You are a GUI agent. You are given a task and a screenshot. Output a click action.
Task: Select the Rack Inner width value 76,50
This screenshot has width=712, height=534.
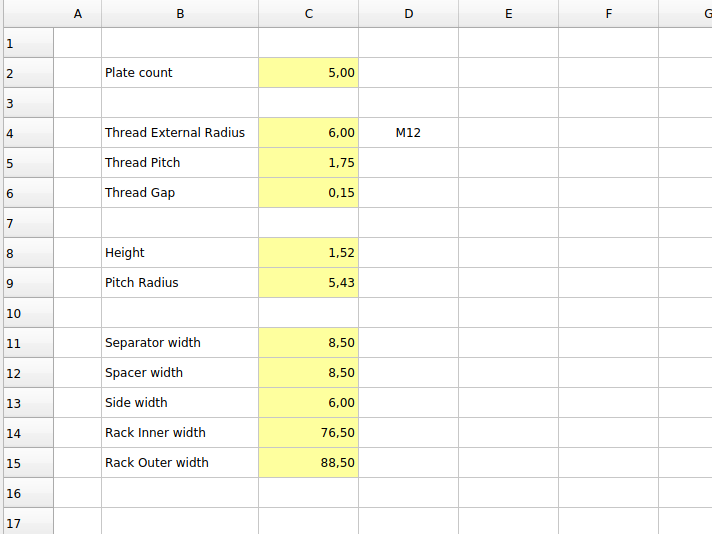pos(308,433)
